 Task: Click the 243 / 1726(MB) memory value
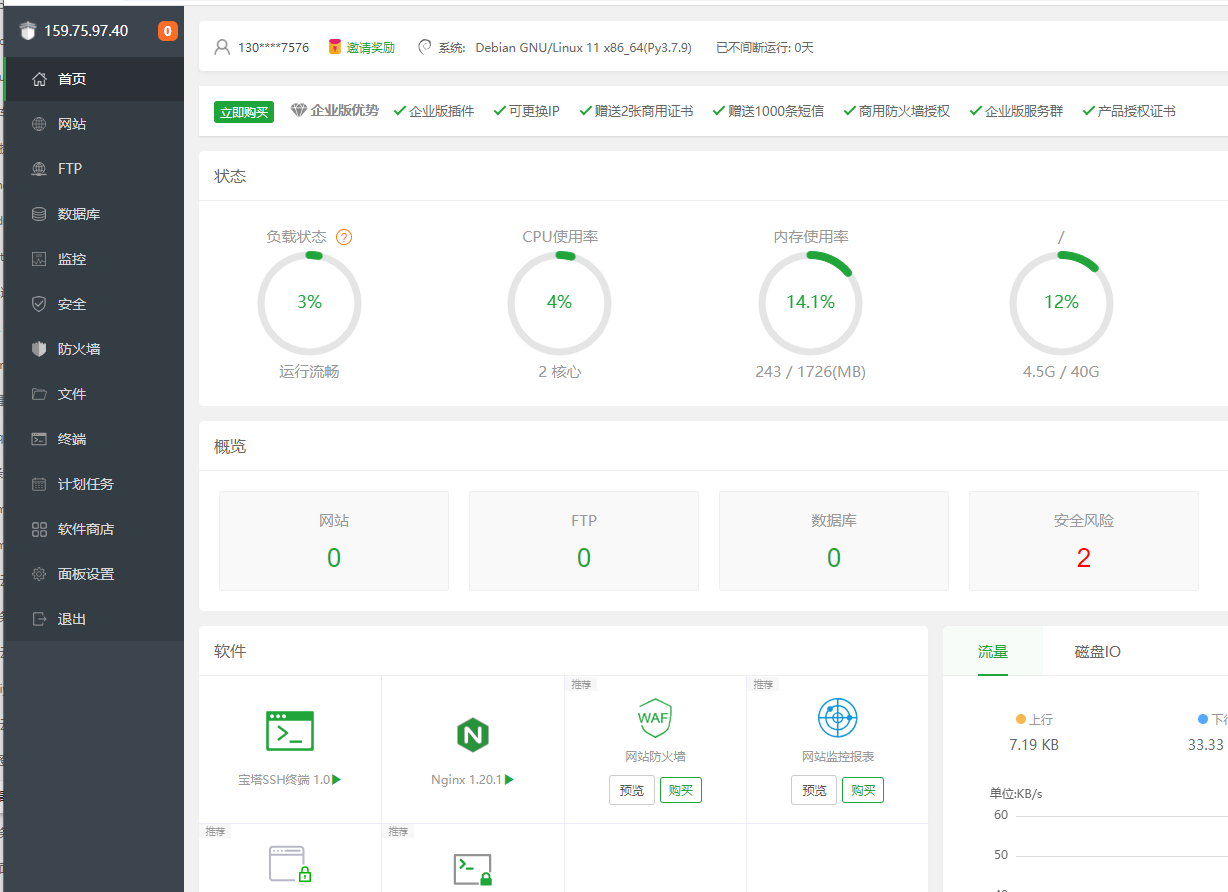pos(810,372)
